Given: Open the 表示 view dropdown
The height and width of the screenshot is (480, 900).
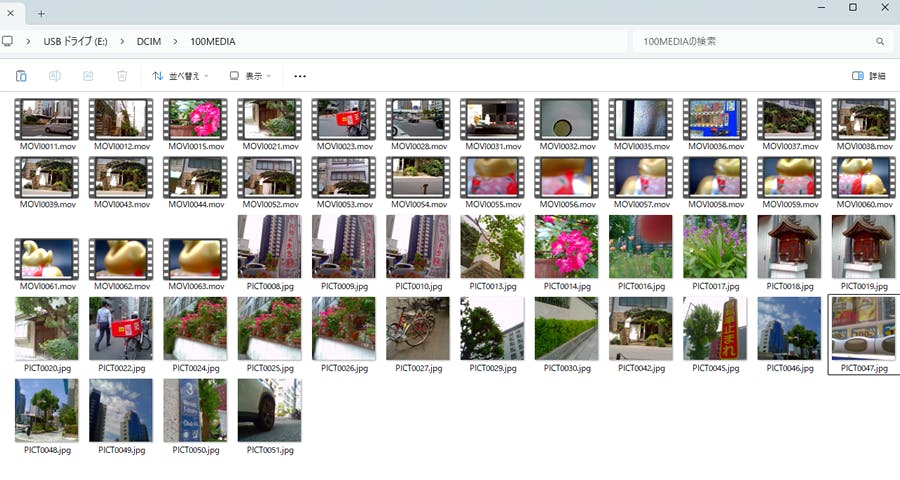Looking at the screenshot, I should coord(250,76).
